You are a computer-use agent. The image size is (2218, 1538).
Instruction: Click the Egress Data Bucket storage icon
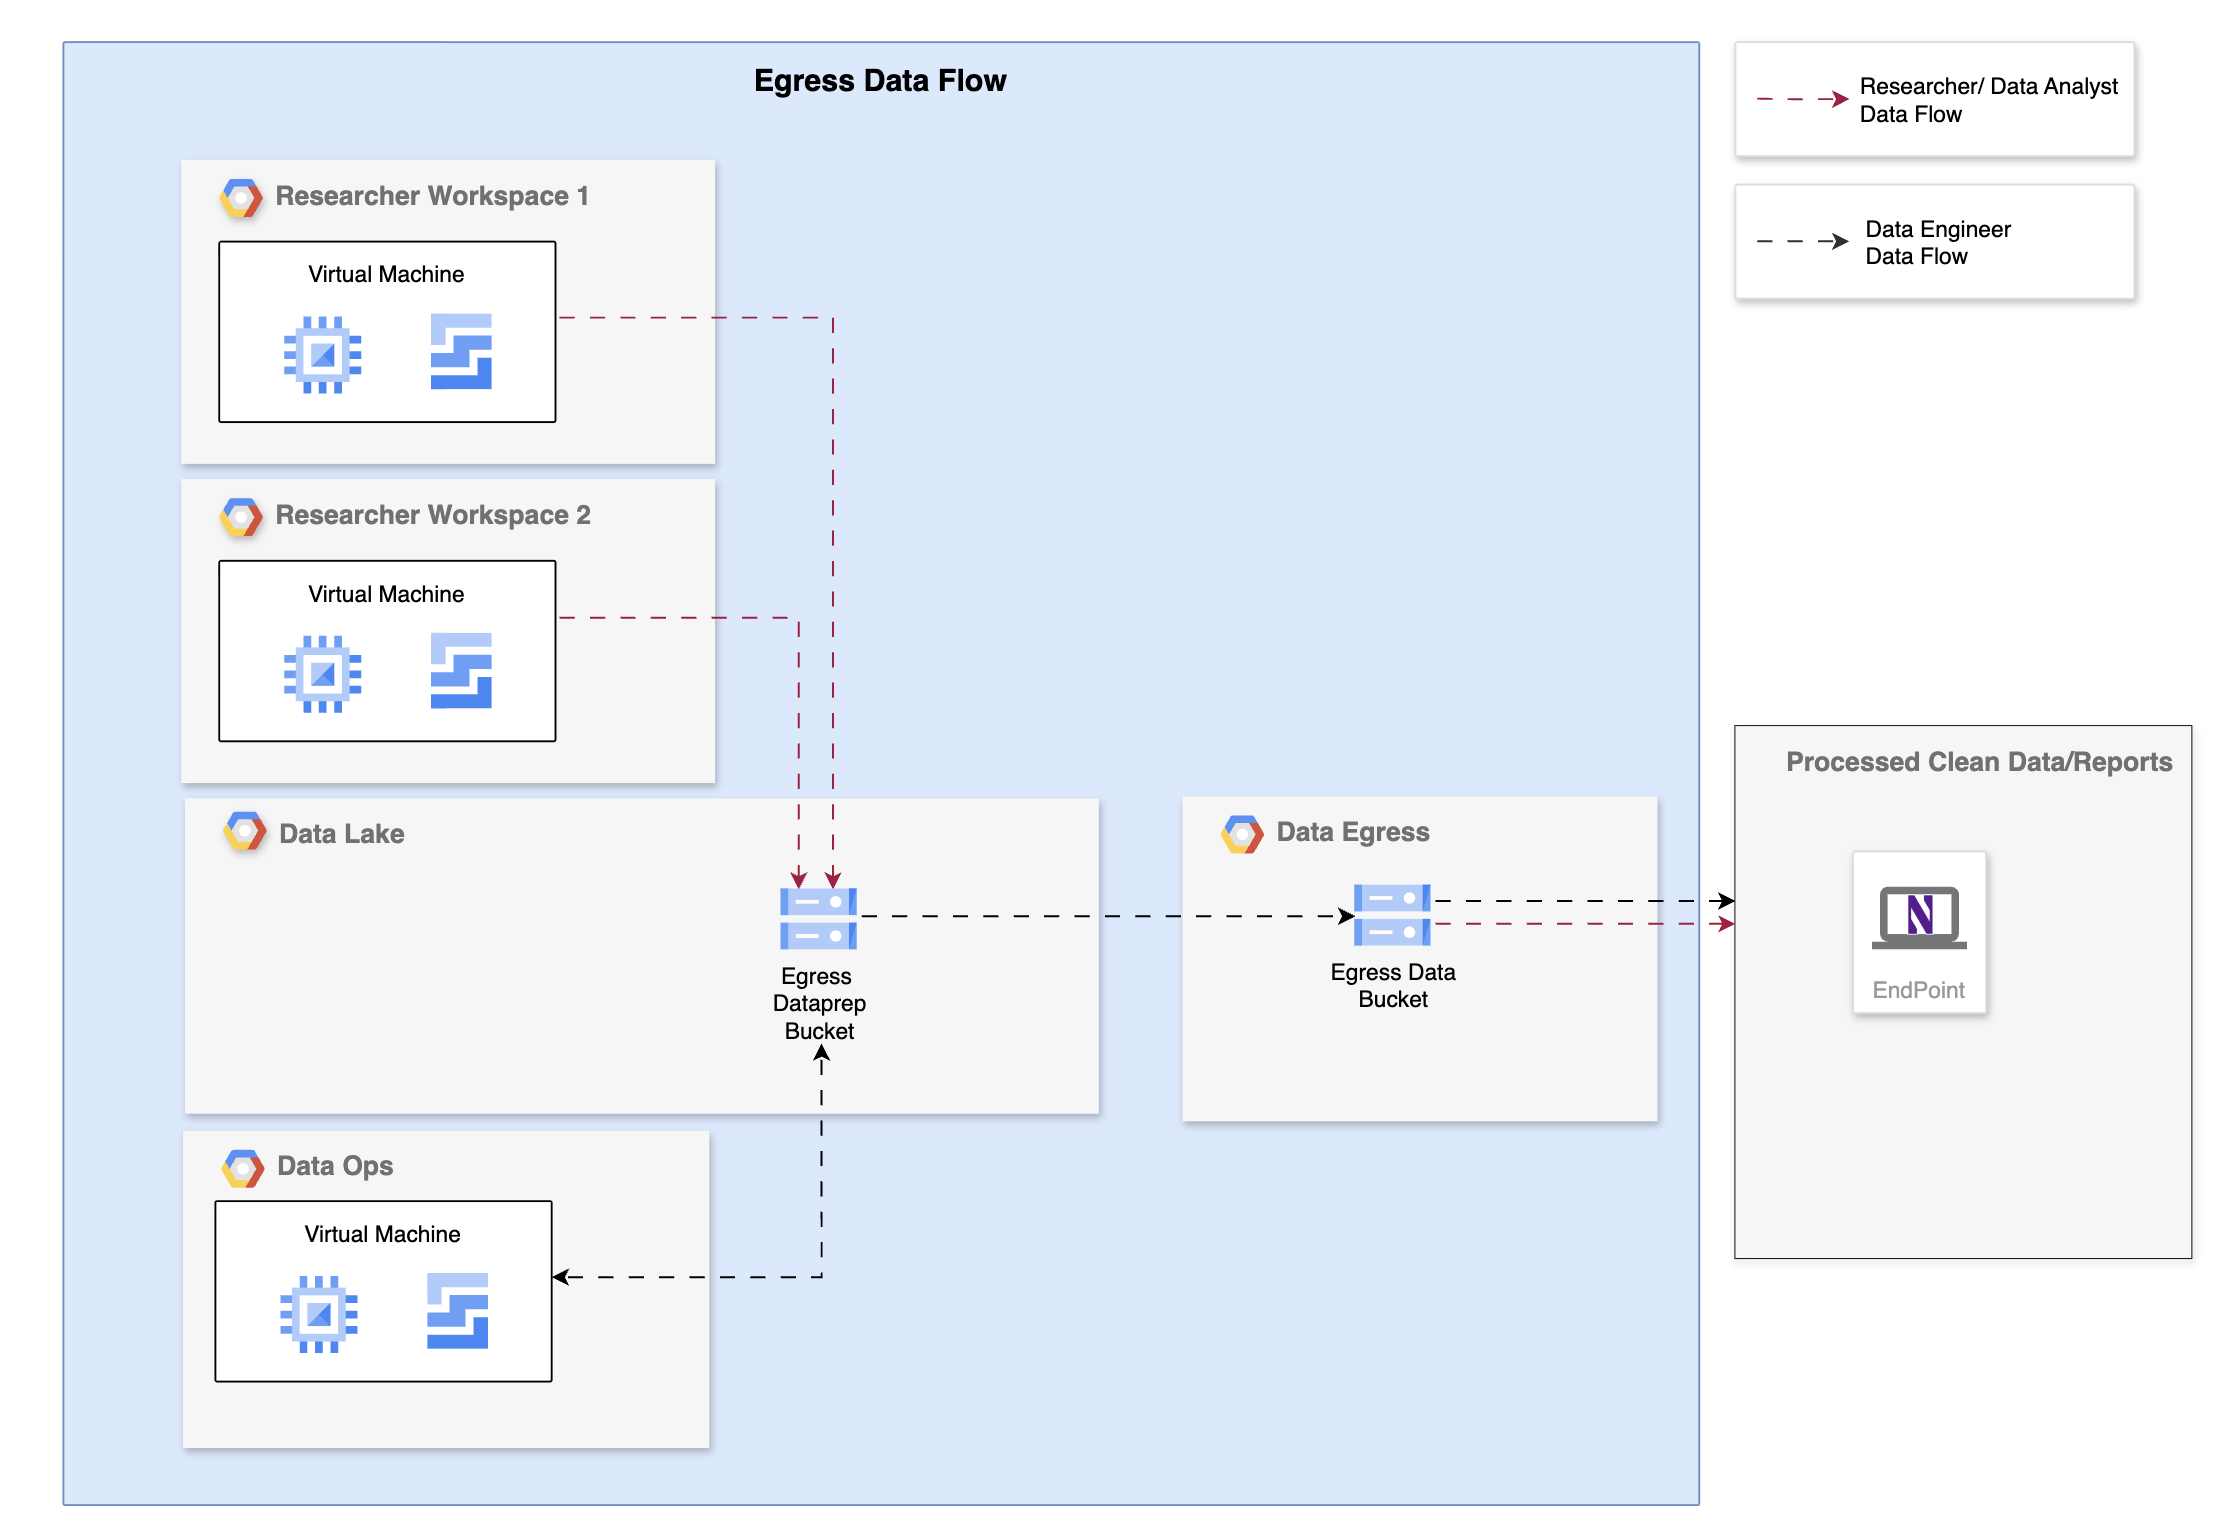[x=1392, y=914]
